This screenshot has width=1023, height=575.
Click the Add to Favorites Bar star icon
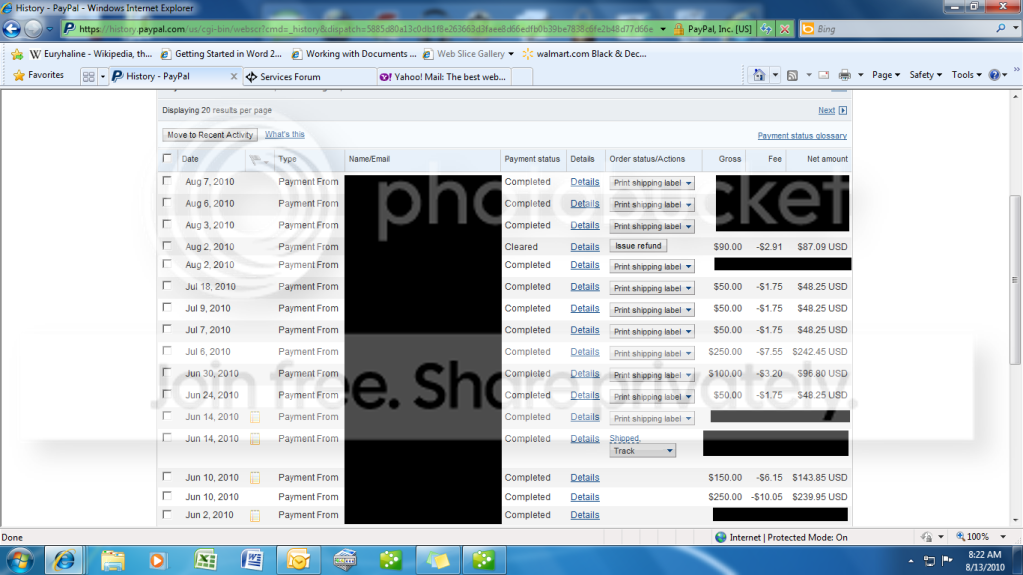click(17, 54)
